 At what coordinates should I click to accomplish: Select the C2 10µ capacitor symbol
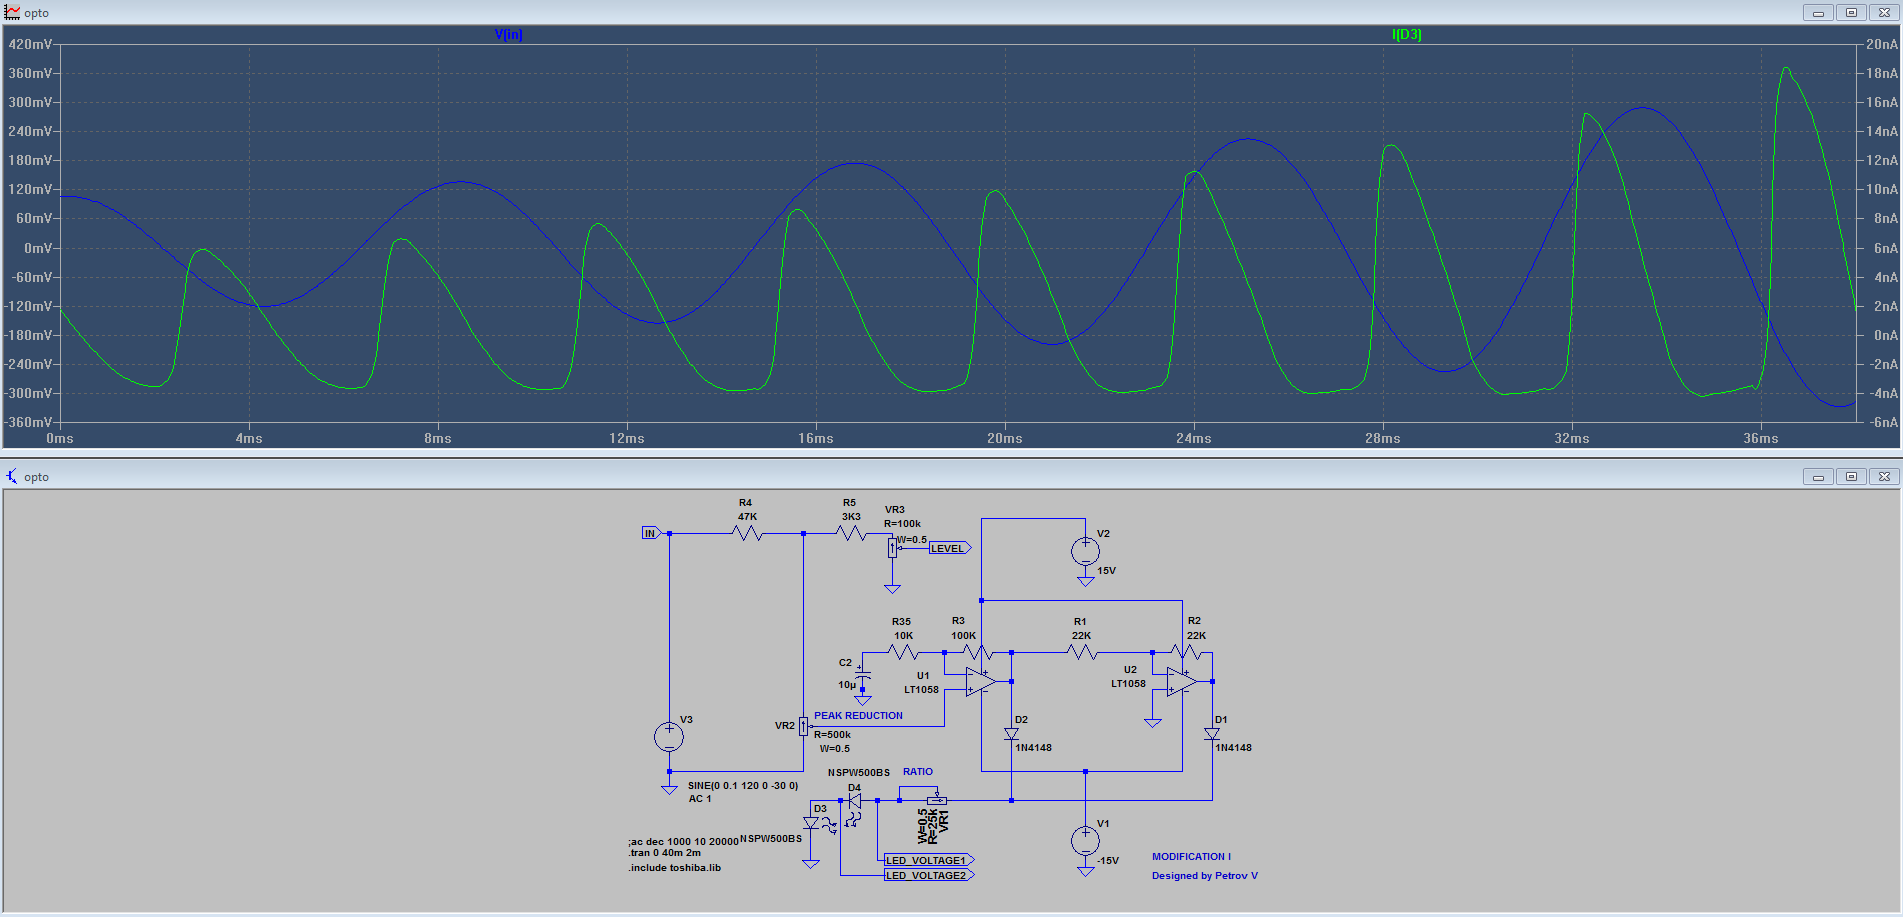coord(862,680)
